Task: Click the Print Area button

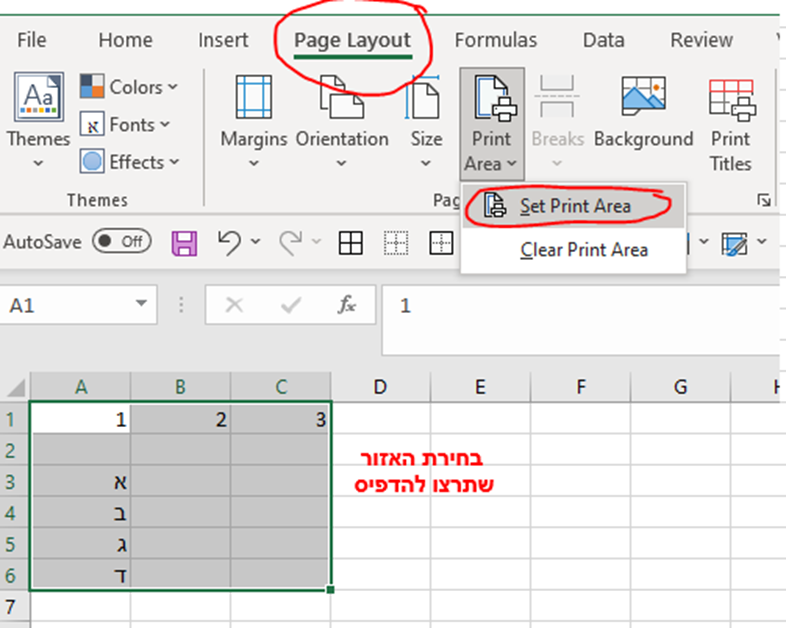Action: [491, 124]
